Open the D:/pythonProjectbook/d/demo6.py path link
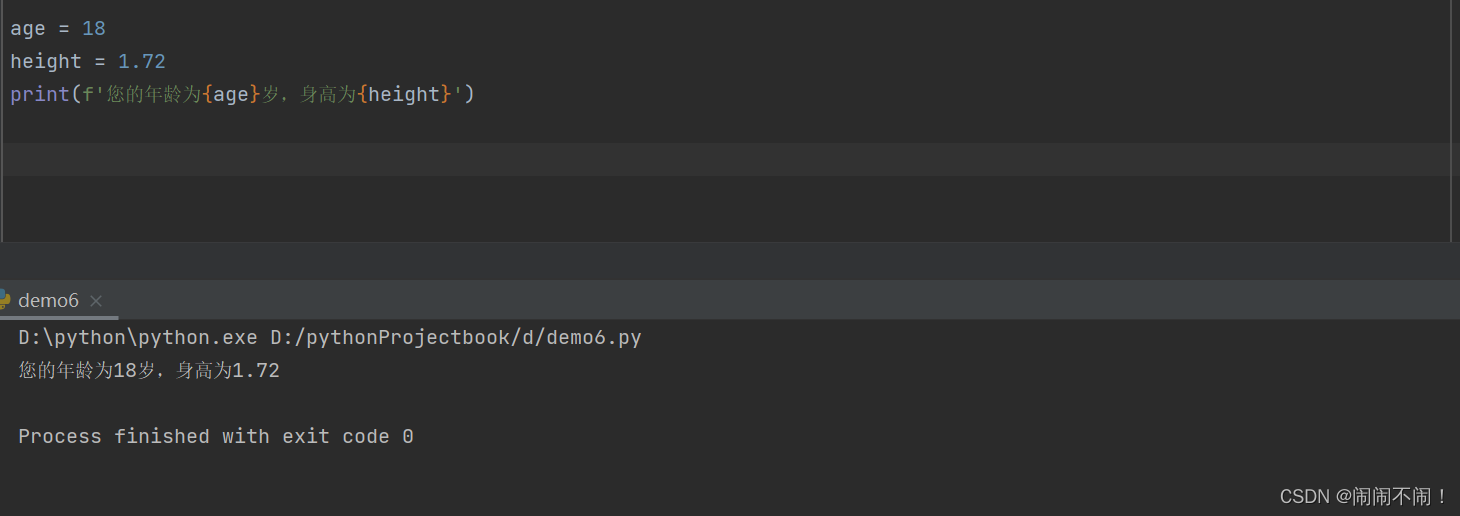The width and height of the screenshot is (1460, 516). tap(456, 337)
